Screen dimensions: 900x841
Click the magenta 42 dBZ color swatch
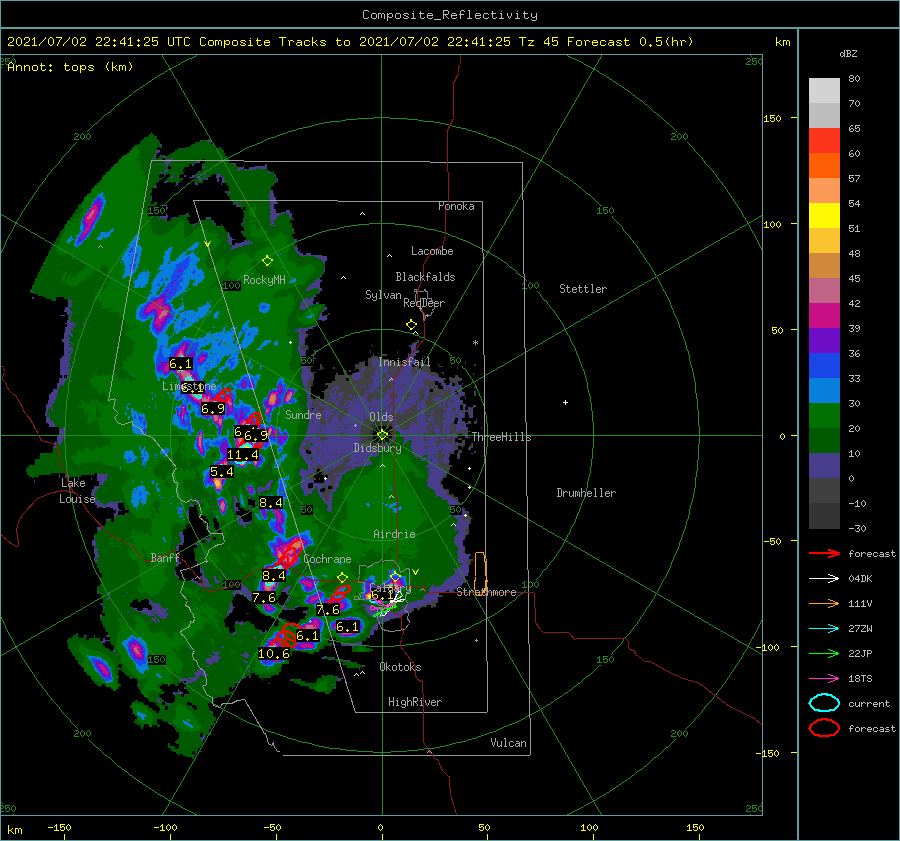click(x=824, y=316)
